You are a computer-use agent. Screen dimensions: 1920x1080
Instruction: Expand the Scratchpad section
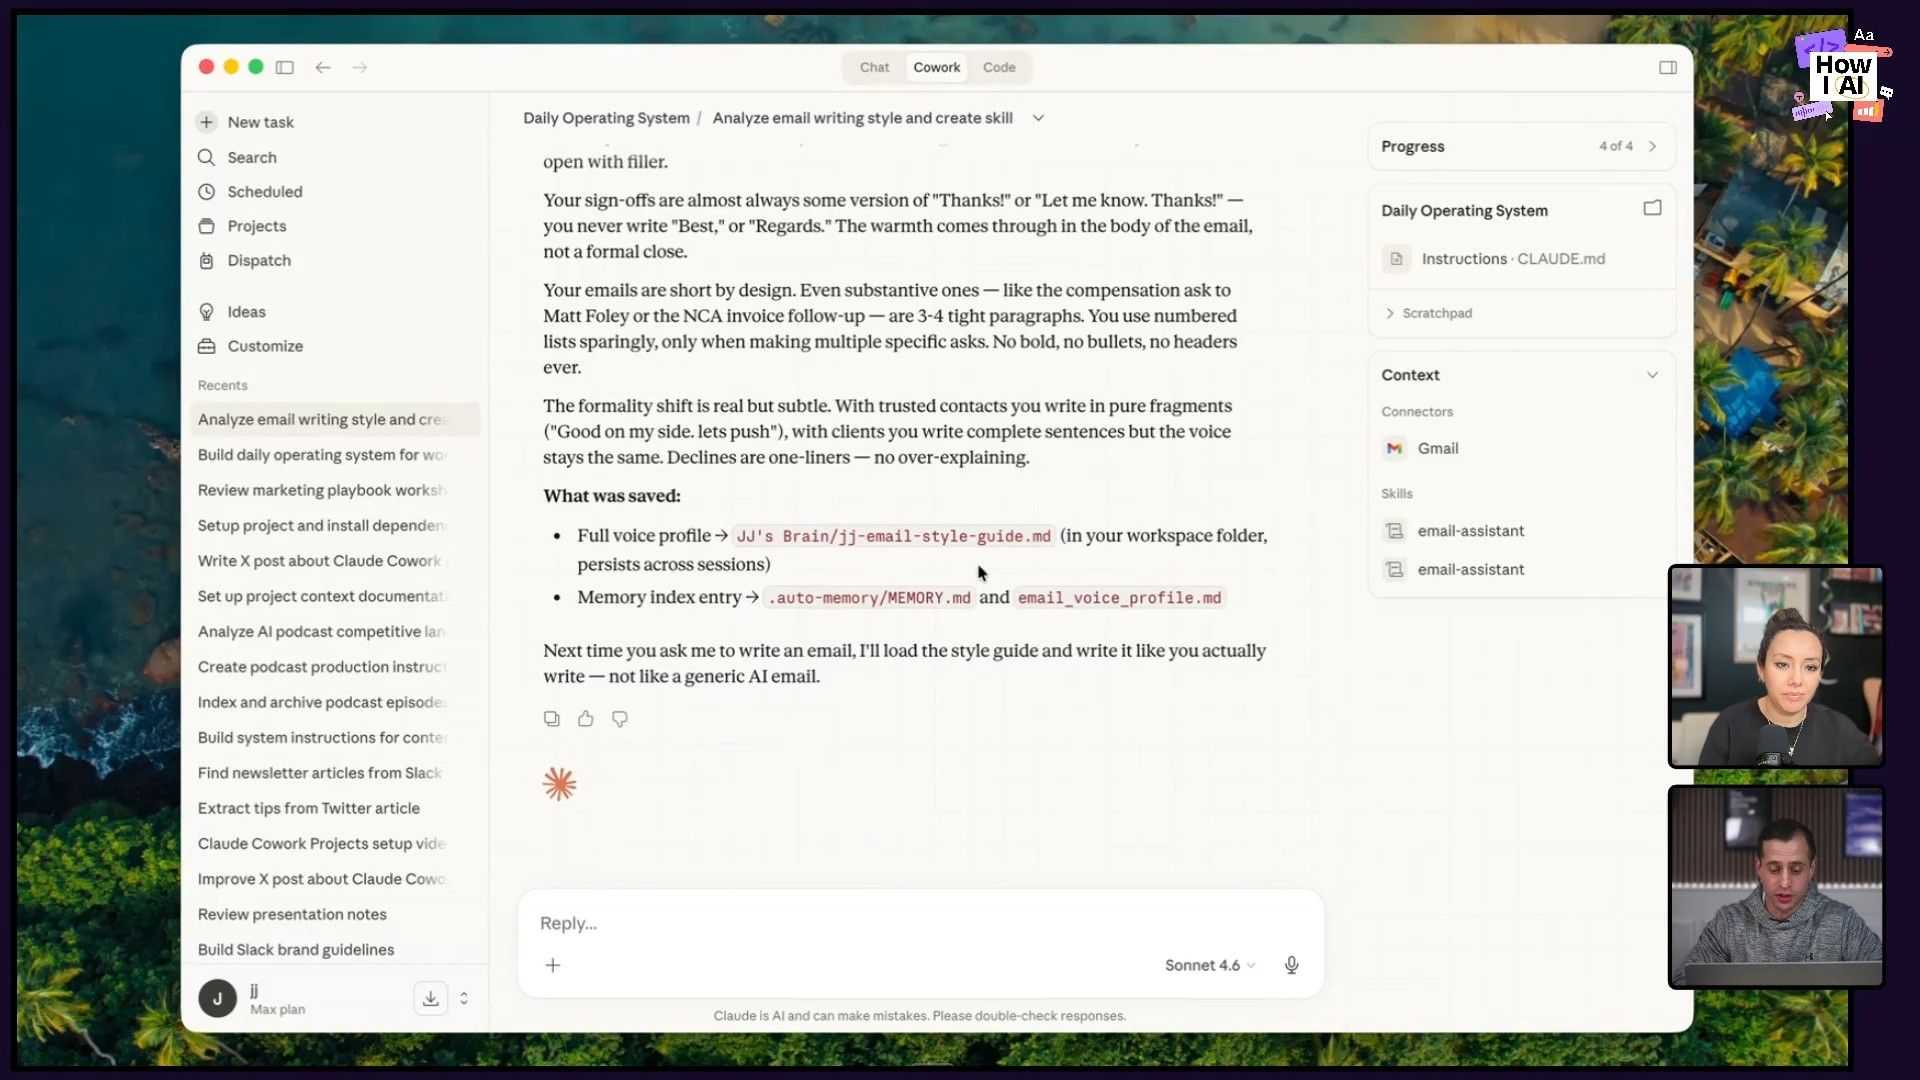[x=1428, y=313]
